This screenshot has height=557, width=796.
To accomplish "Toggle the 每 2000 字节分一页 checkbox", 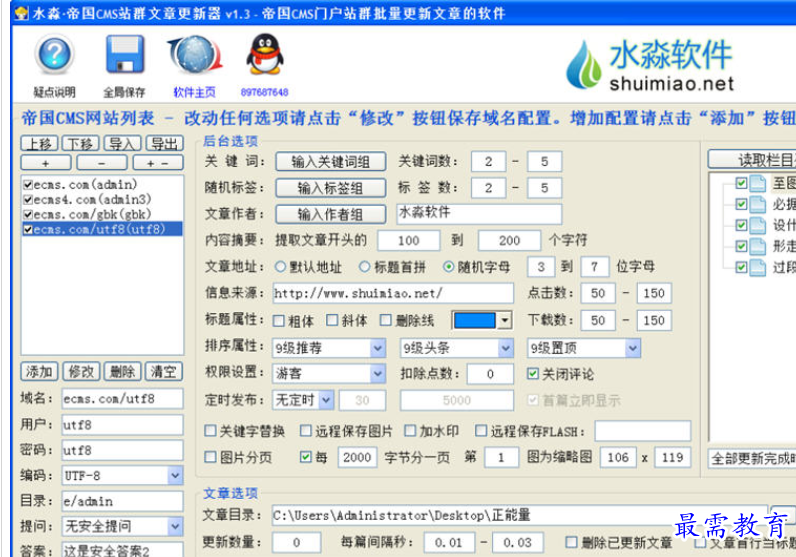I will click(x=306, y=457).
